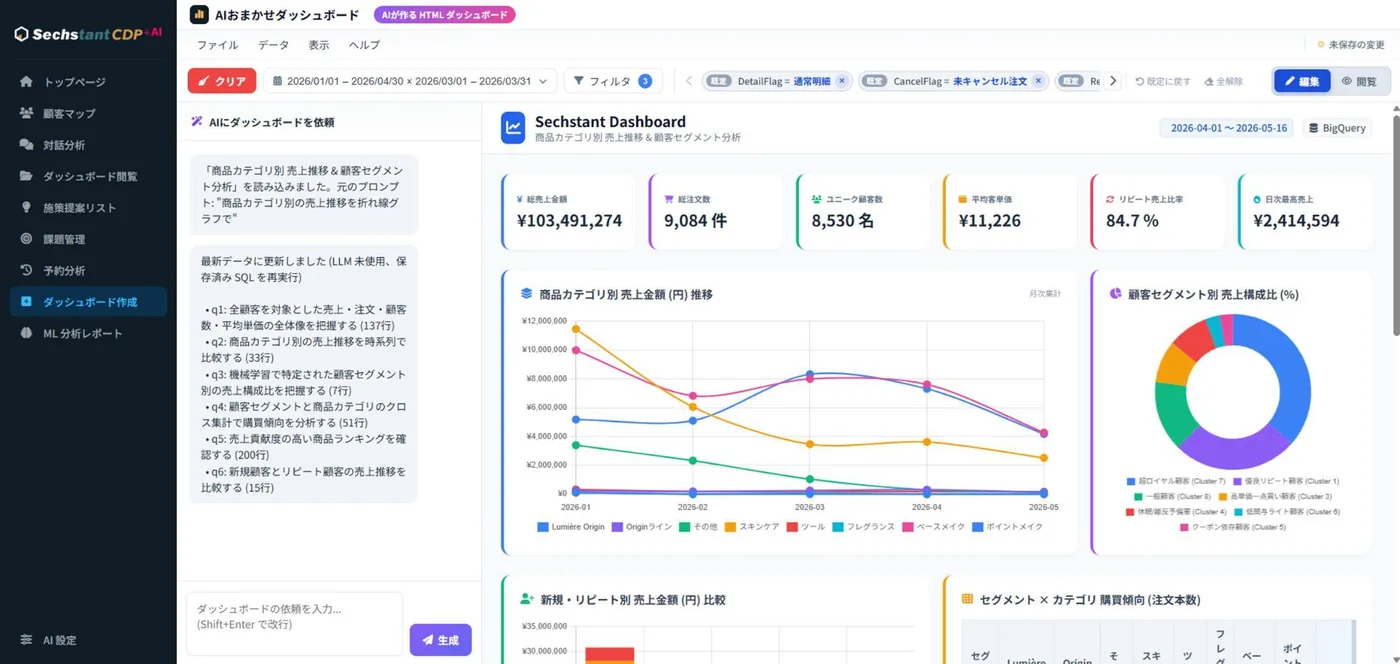Viewport: 1400px width, 664px height.
Task: Open AI 設定 sliders icon
Action: coord(26,640)
